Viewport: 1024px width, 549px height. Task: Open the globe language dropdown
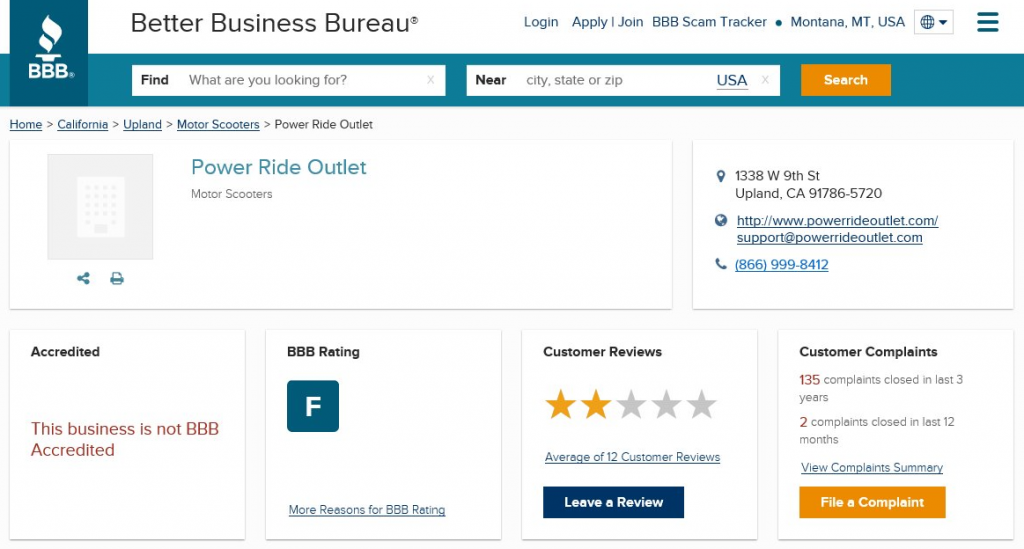(934, 22)
